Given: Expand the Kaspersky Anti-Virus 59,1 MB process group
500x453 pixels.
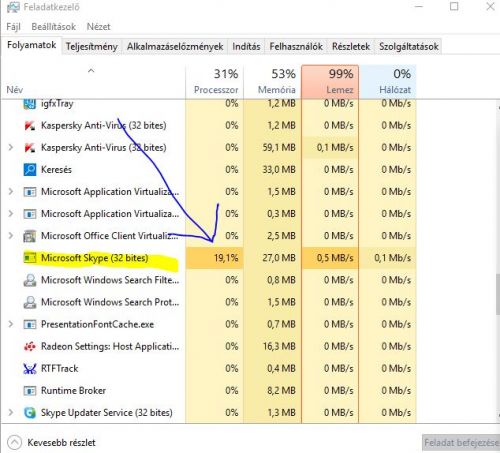Looking at the screenshot, I should [11, 147].
